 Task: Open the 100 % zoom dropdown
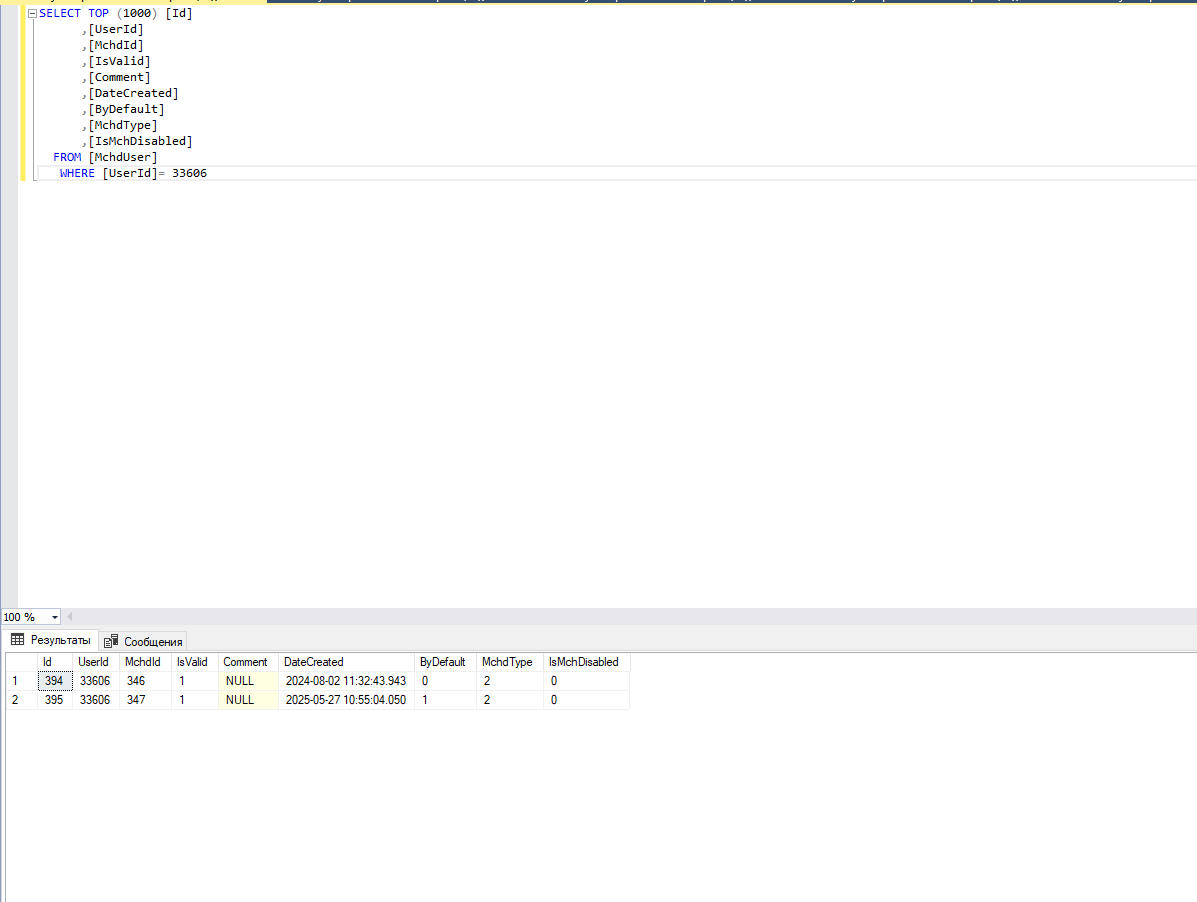[54, 617]
